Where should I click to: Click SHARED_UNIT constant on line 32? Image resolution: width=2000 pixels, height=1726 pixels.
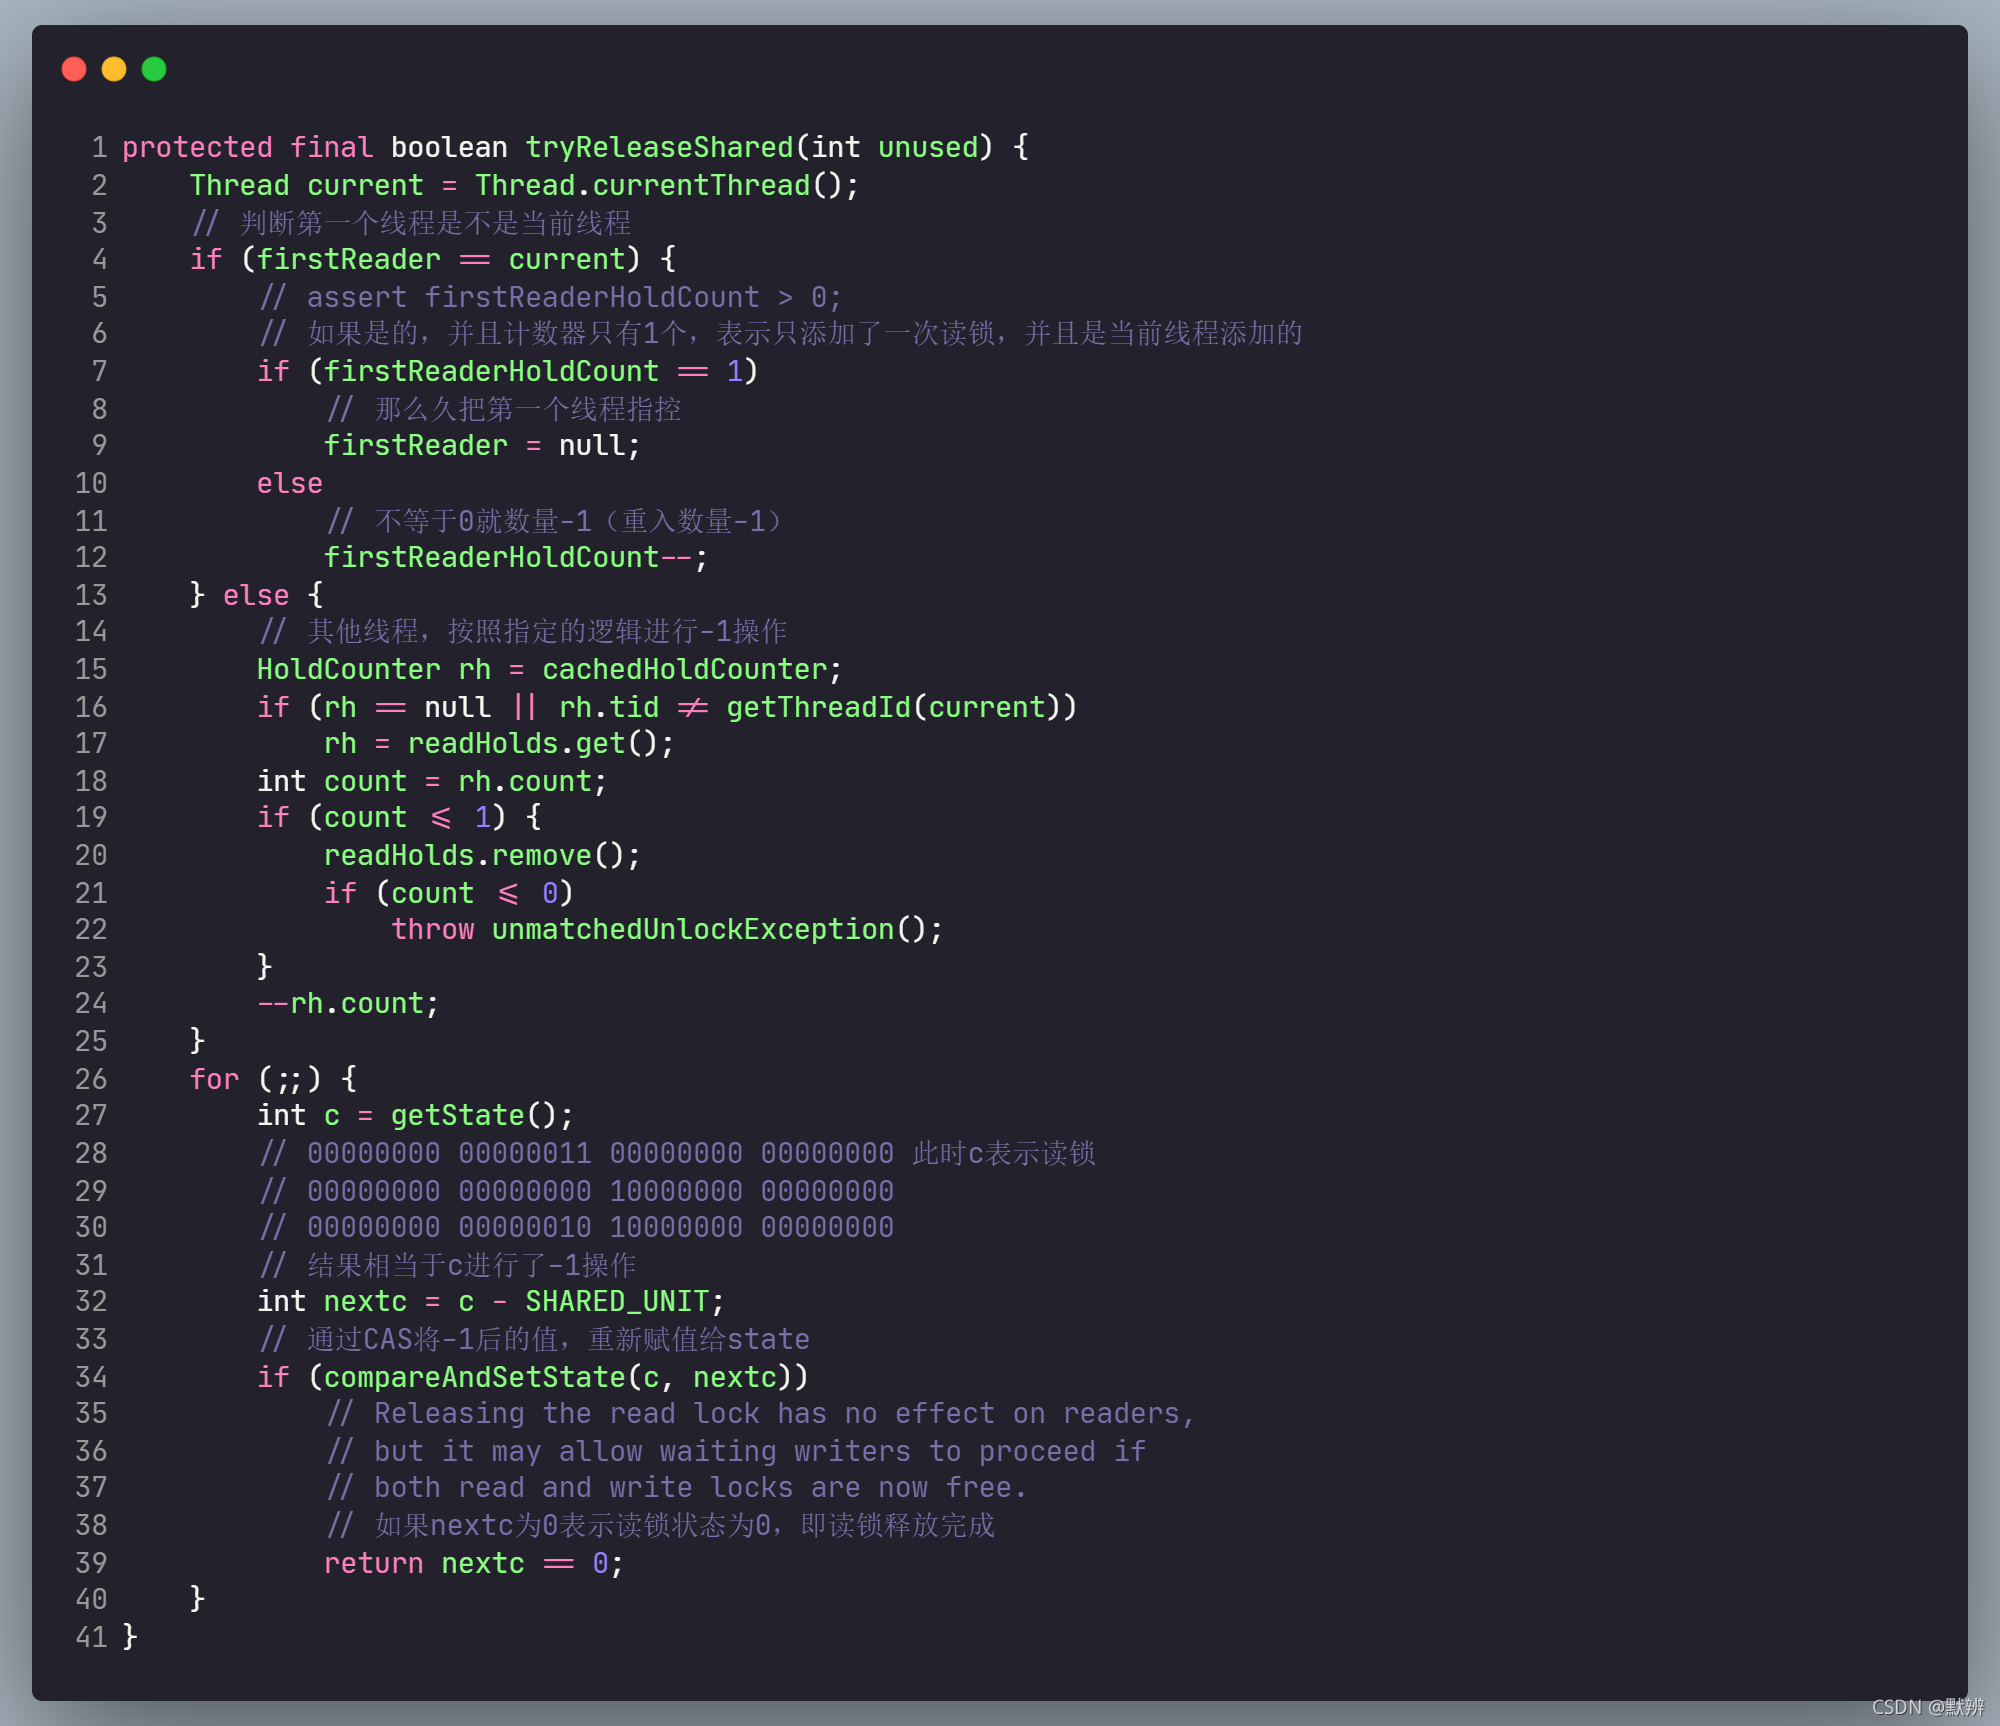pos(616,1301)
